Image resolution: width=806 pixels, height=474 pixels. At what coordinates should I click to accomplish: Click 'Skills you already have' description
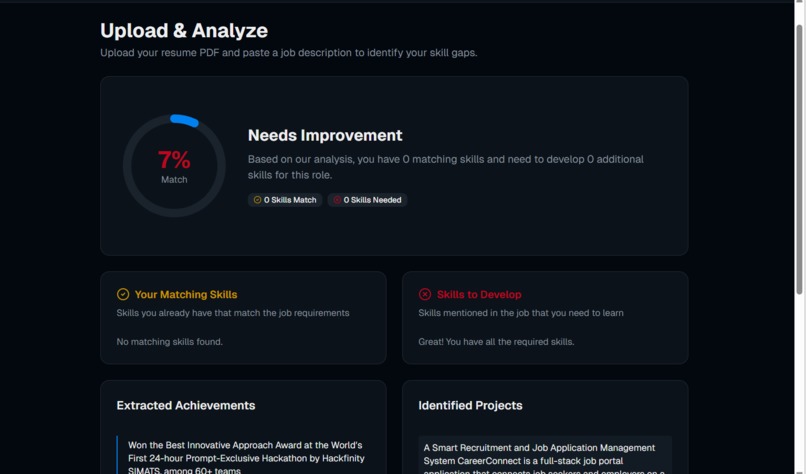[233, 313]
